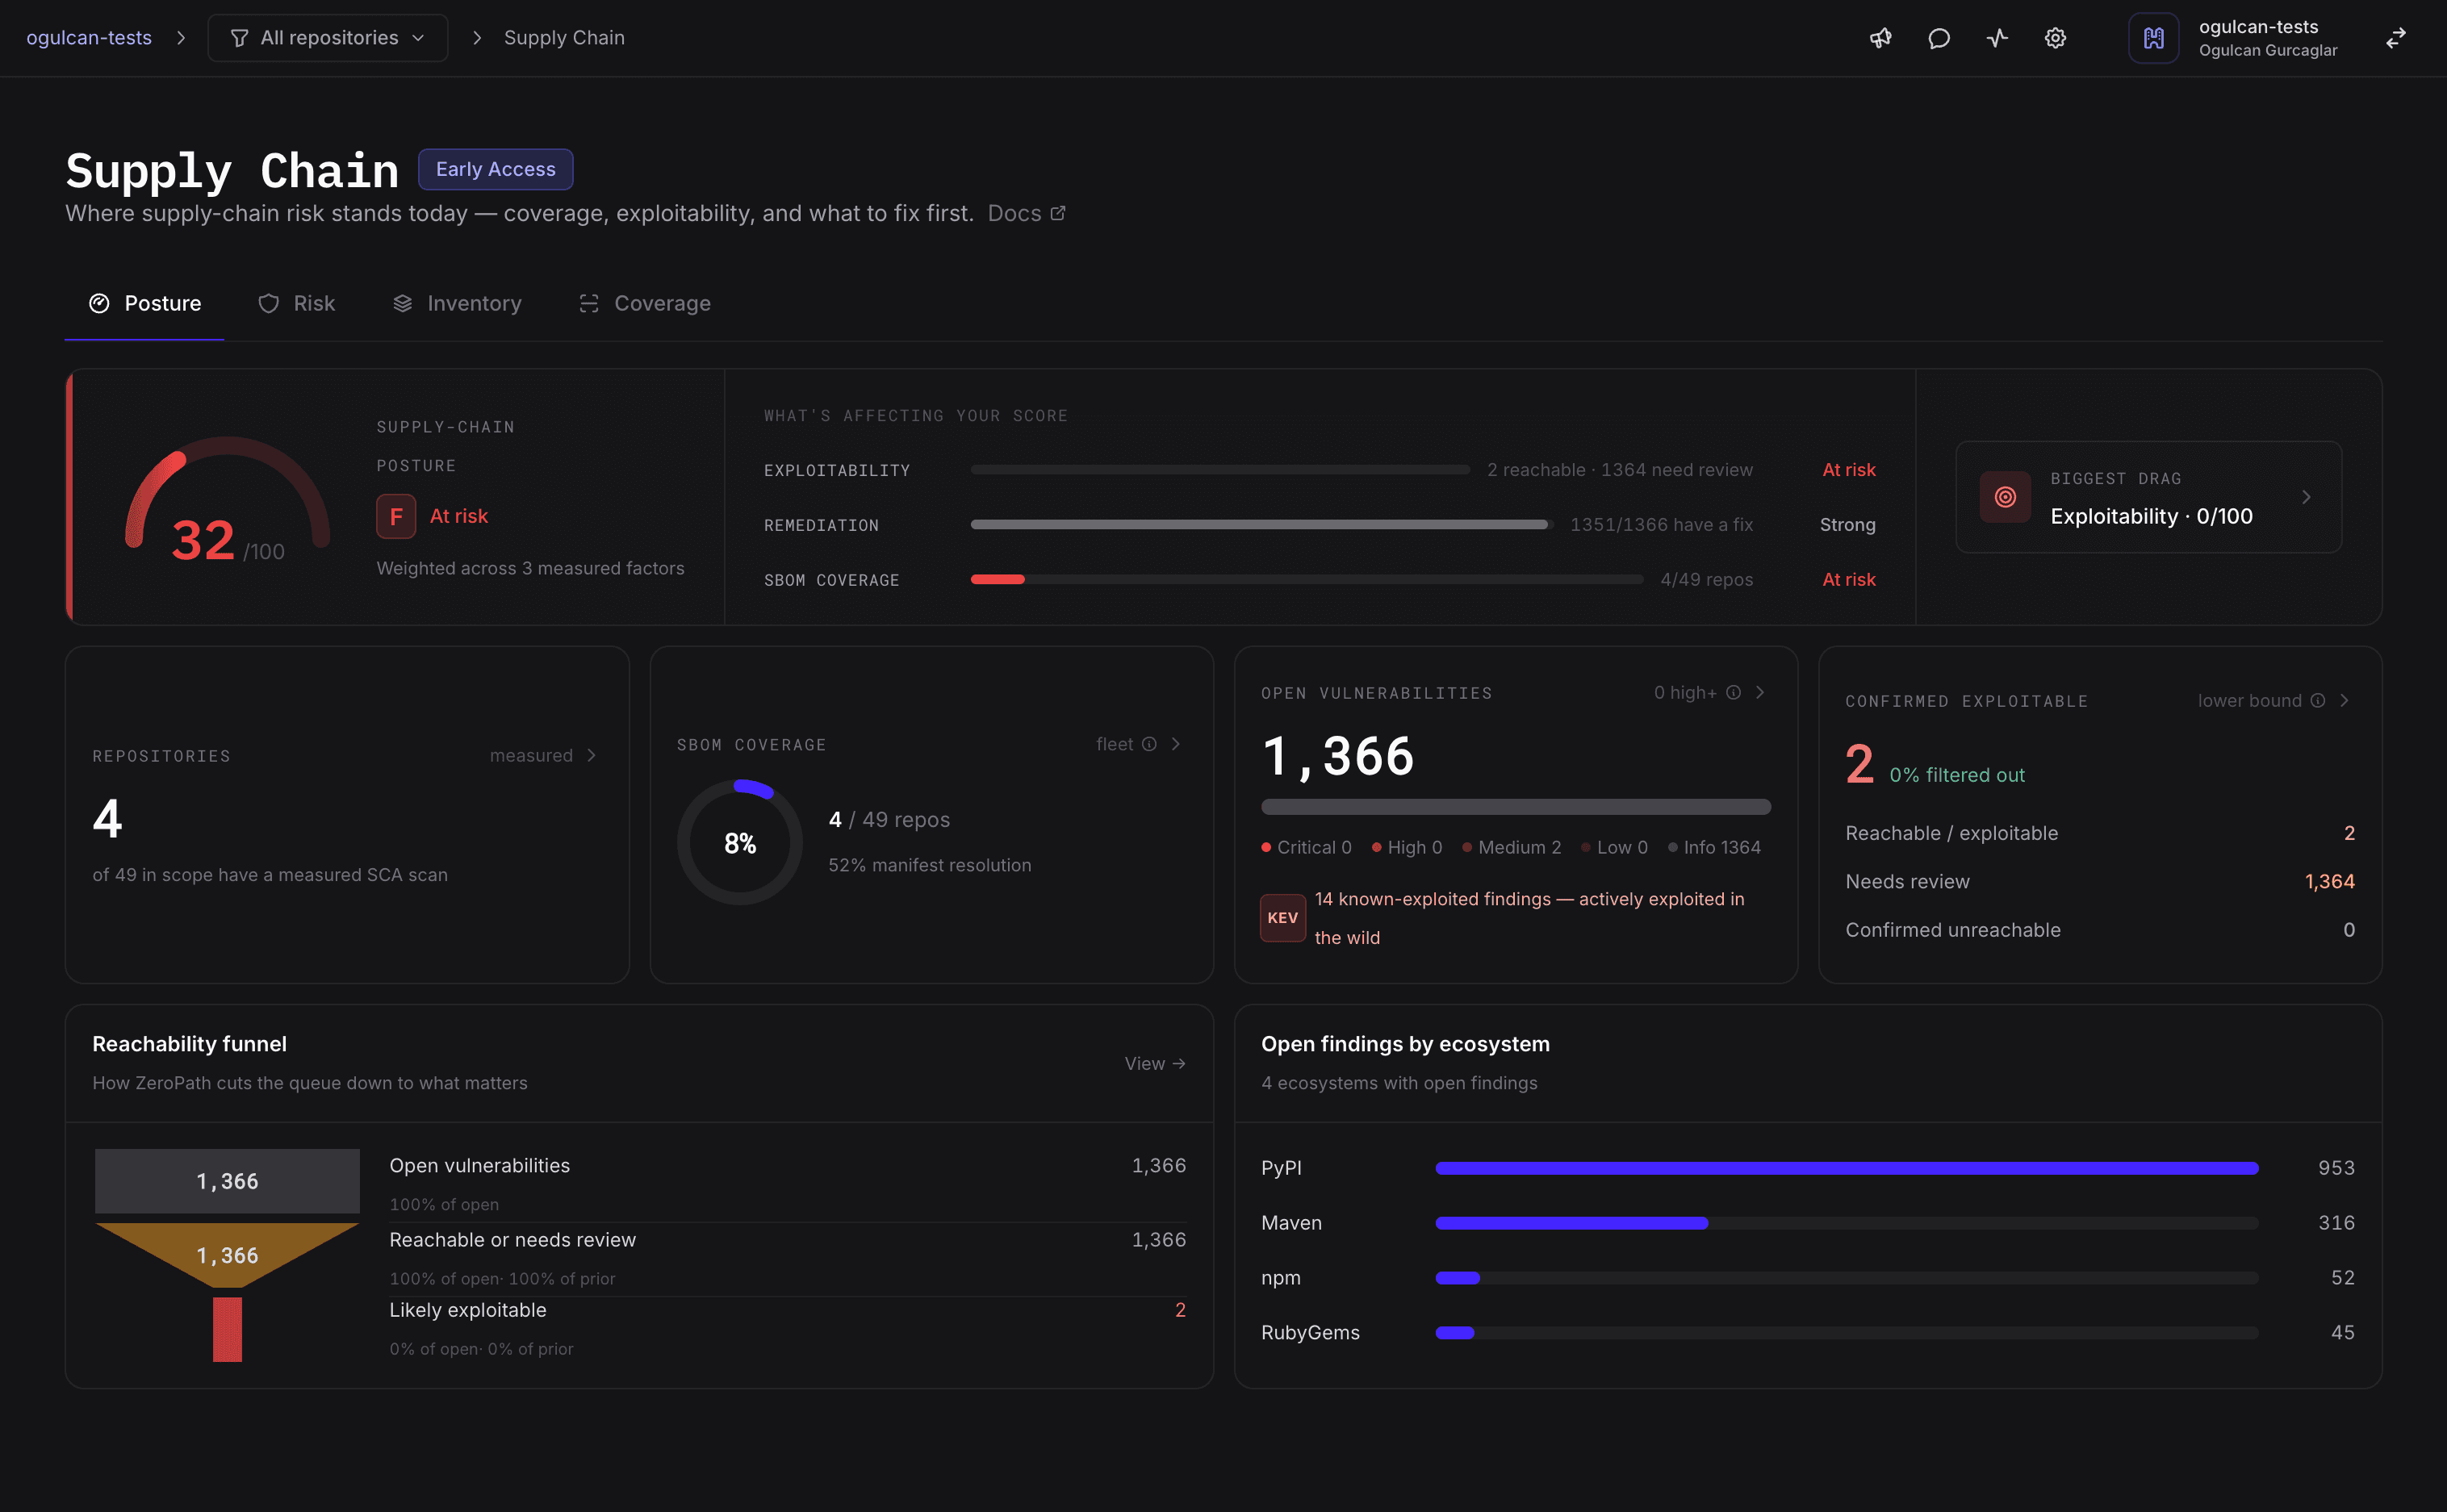Screen dimensions: 2447x1512
Task: Click the red funnel bottom segment
Action: [227, 1329]
